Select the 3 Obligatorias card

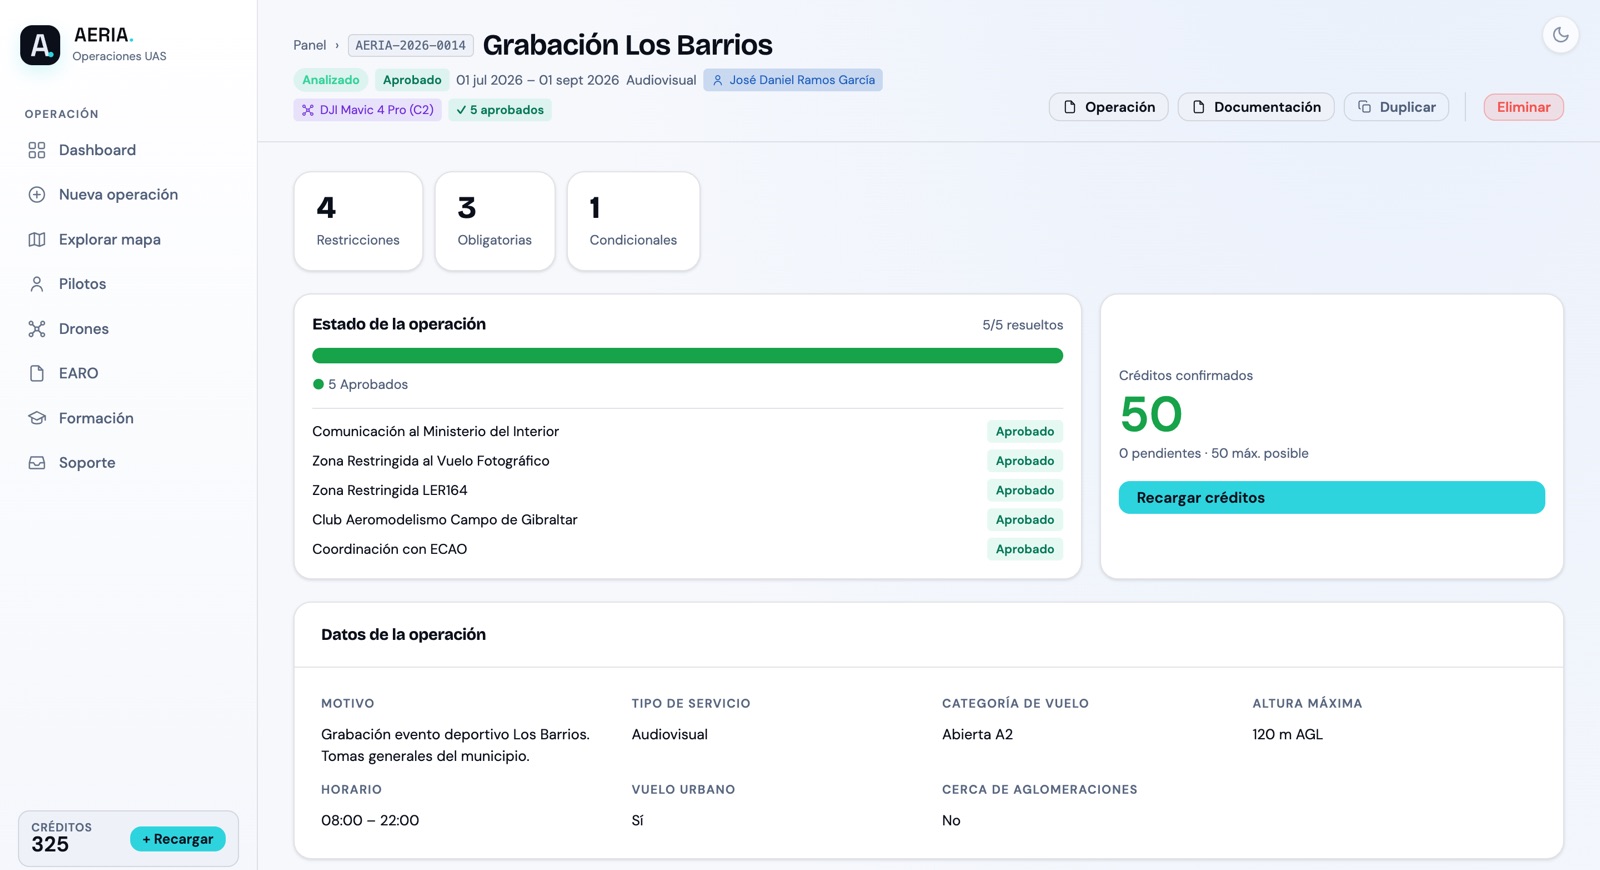[495, 221]
